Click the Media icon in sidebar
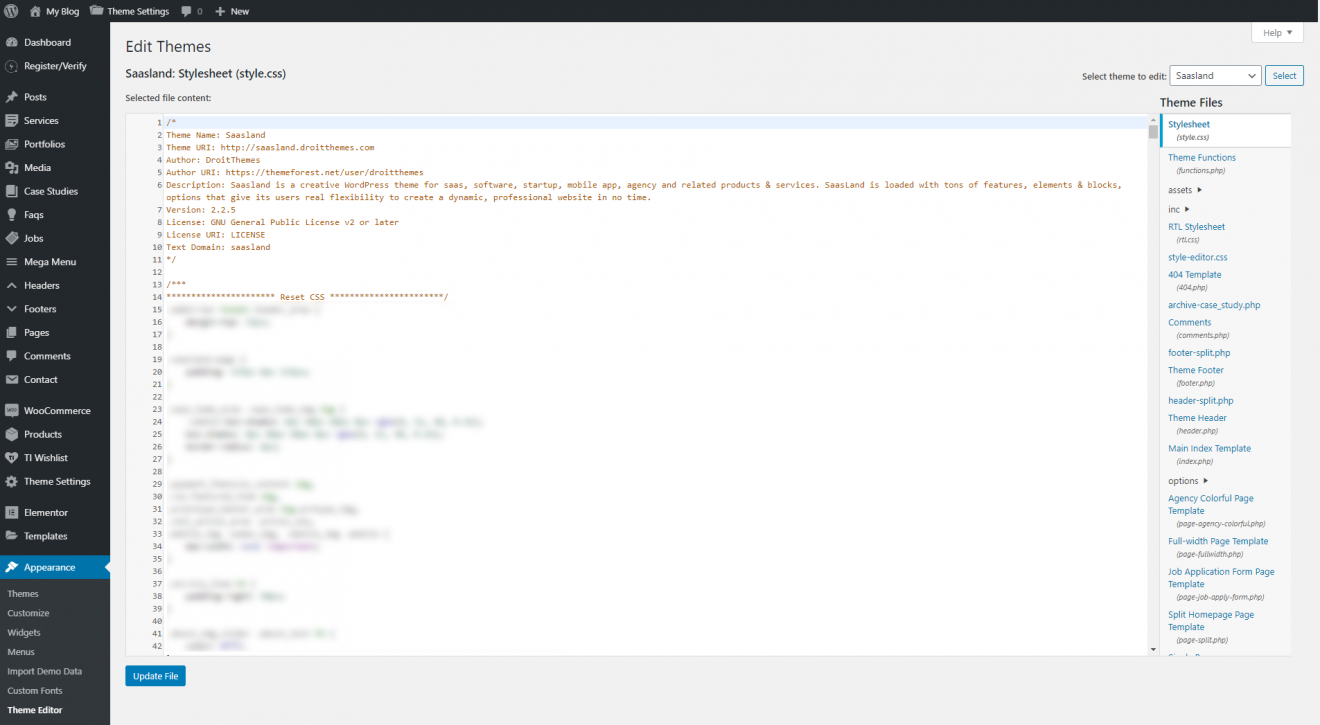The width and height of the screenshot is (1320, 725). click(x=12, y=168)
